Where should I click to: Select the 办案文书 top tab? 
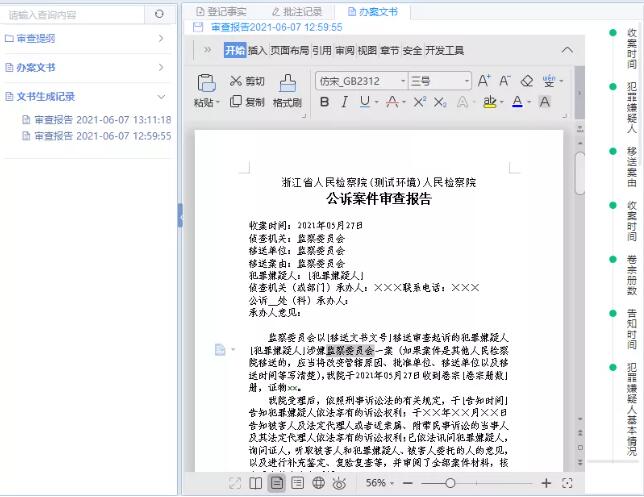click(x=373, y=12)
